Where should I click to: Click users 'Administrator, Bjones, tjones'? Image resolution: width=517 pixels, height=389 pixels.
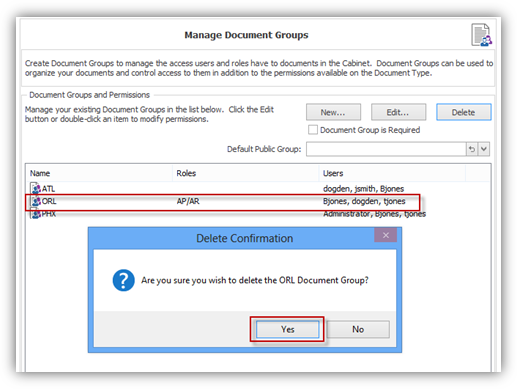pyautogui.click(x=374, y=214)
